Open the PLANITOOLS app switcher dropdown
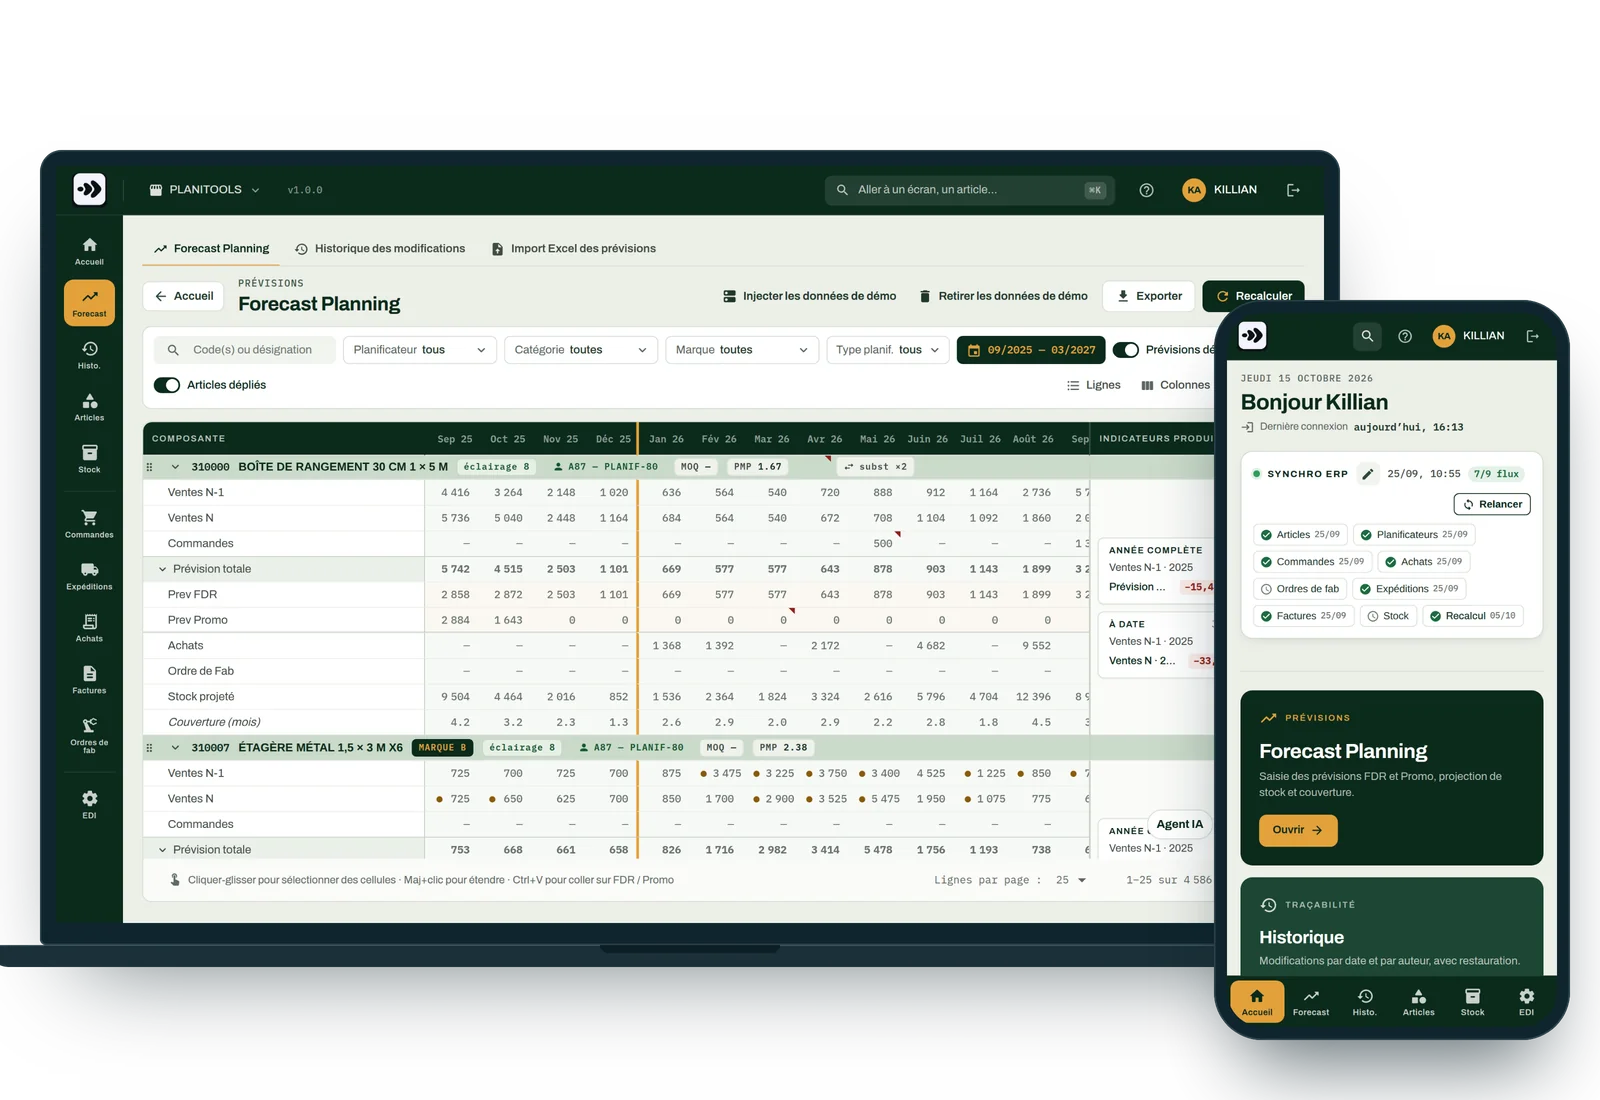This screenshot has width=1600, height=1100. (x=204, y=190)
